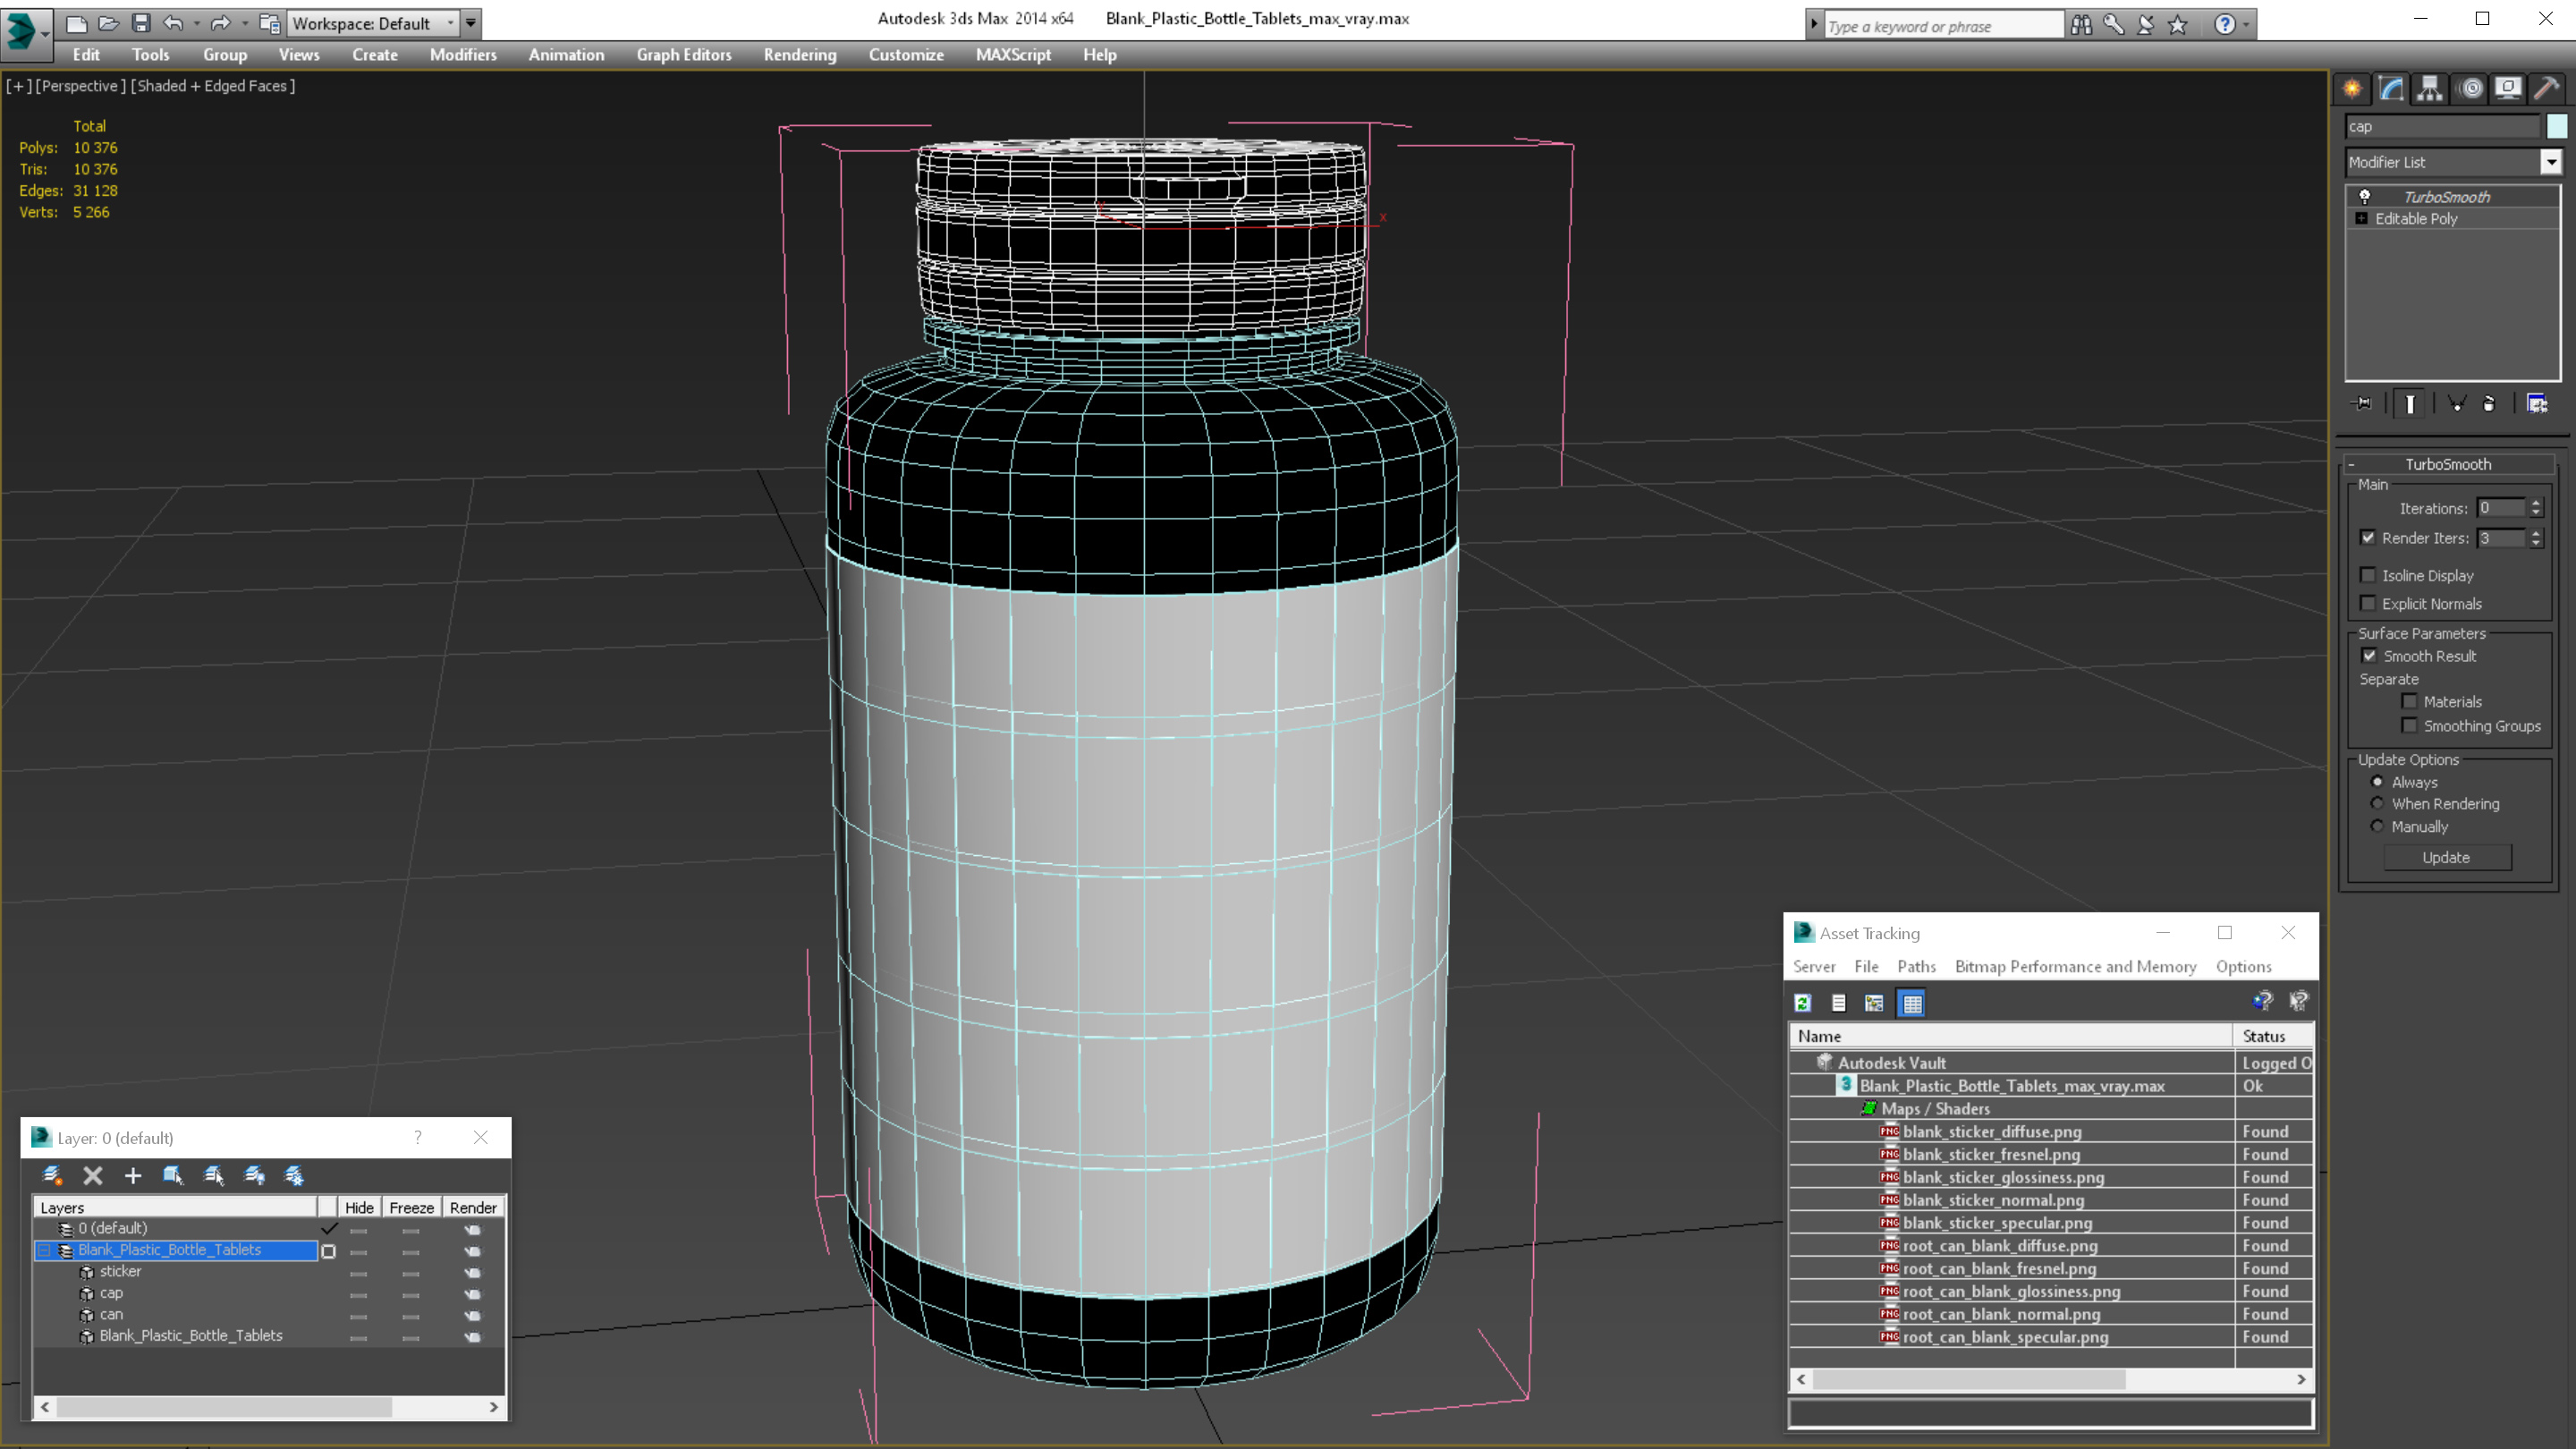Collapse the Blank_Plastic_Bottle_Tablets layer tree
Screen dimensions: 2576x1449
click(44, 1250)
